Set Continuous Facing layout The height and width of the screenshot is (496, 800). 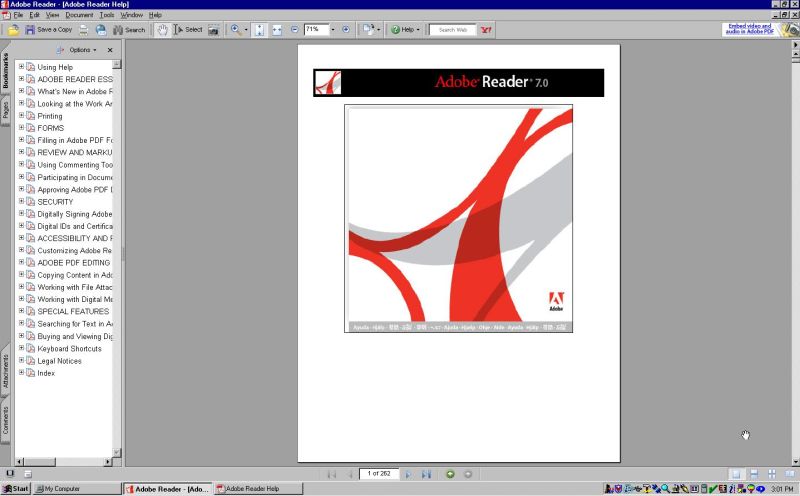coord(772,474)
